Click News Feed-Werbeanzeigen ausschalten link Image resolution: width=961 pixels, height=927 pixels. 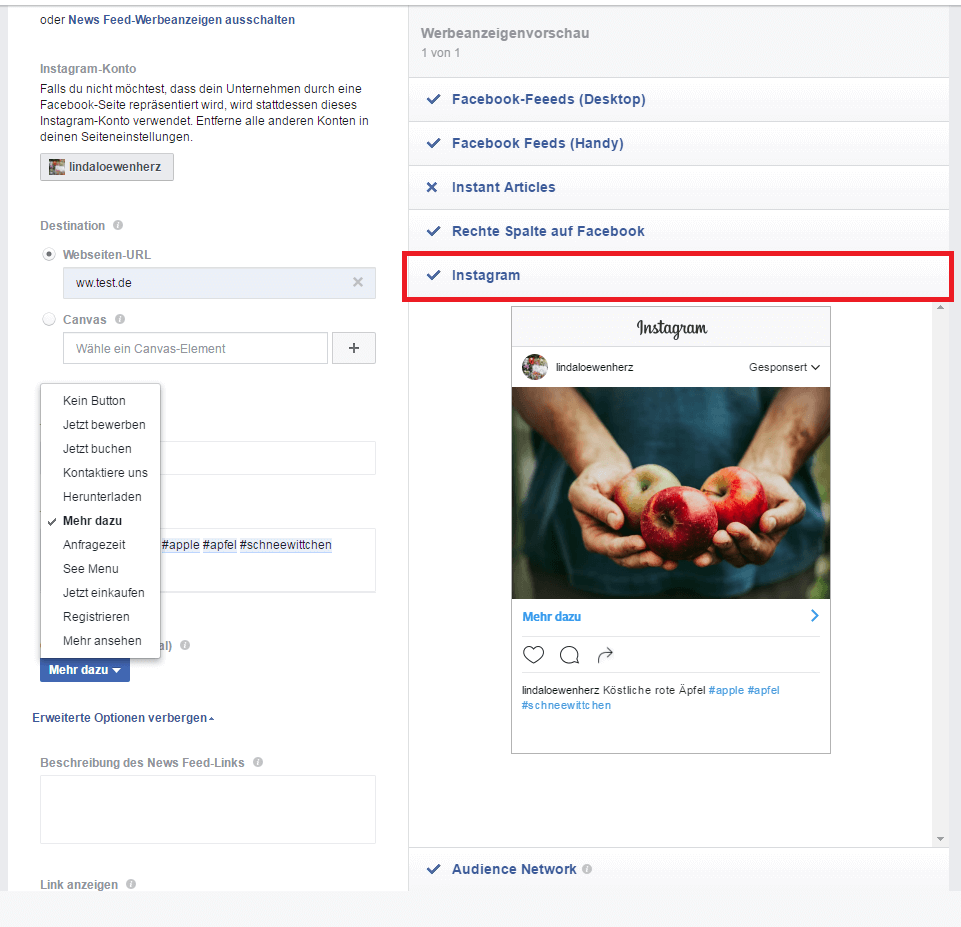point(181,20)
